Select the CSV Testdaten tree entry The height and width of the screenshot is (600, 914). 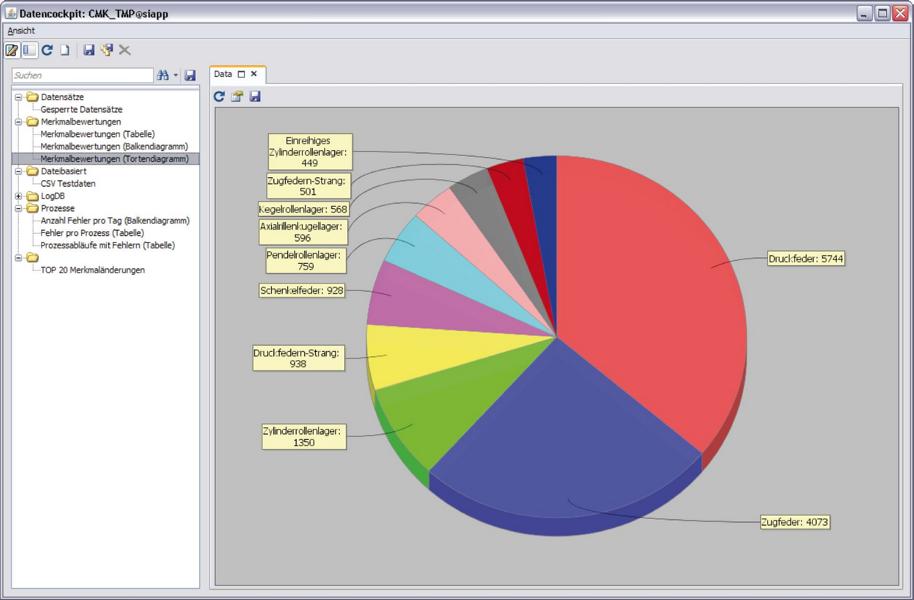point(68,184)
